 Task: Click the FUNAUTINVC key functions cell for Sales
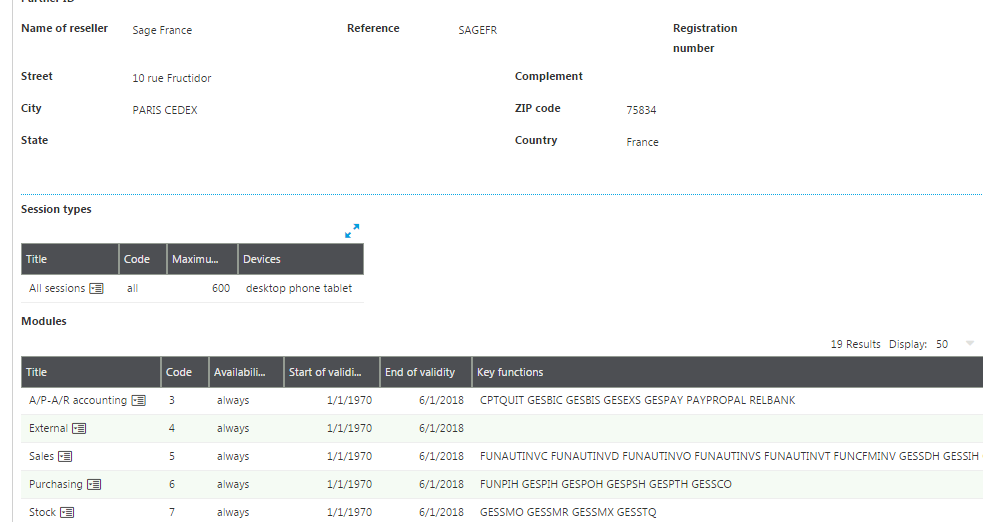[x=729, y=456]
